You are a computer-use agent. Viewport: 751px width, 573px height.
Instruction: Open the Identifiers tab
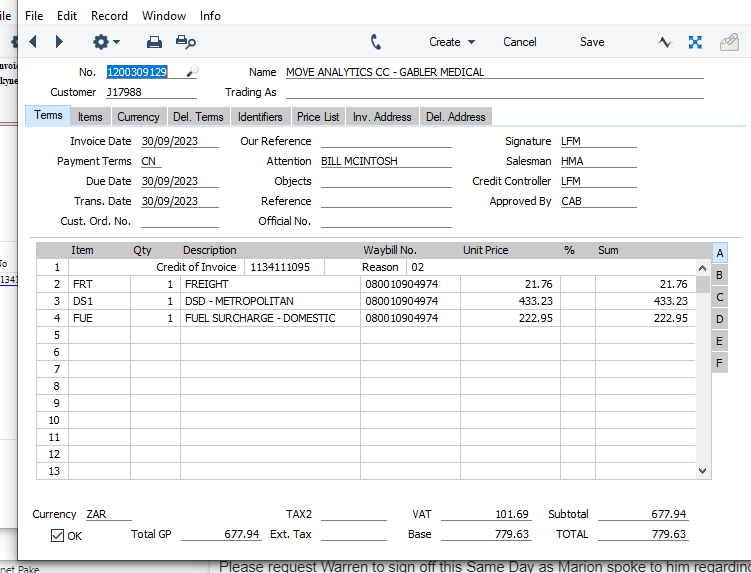pyautogui.click(x=260, y=117)
